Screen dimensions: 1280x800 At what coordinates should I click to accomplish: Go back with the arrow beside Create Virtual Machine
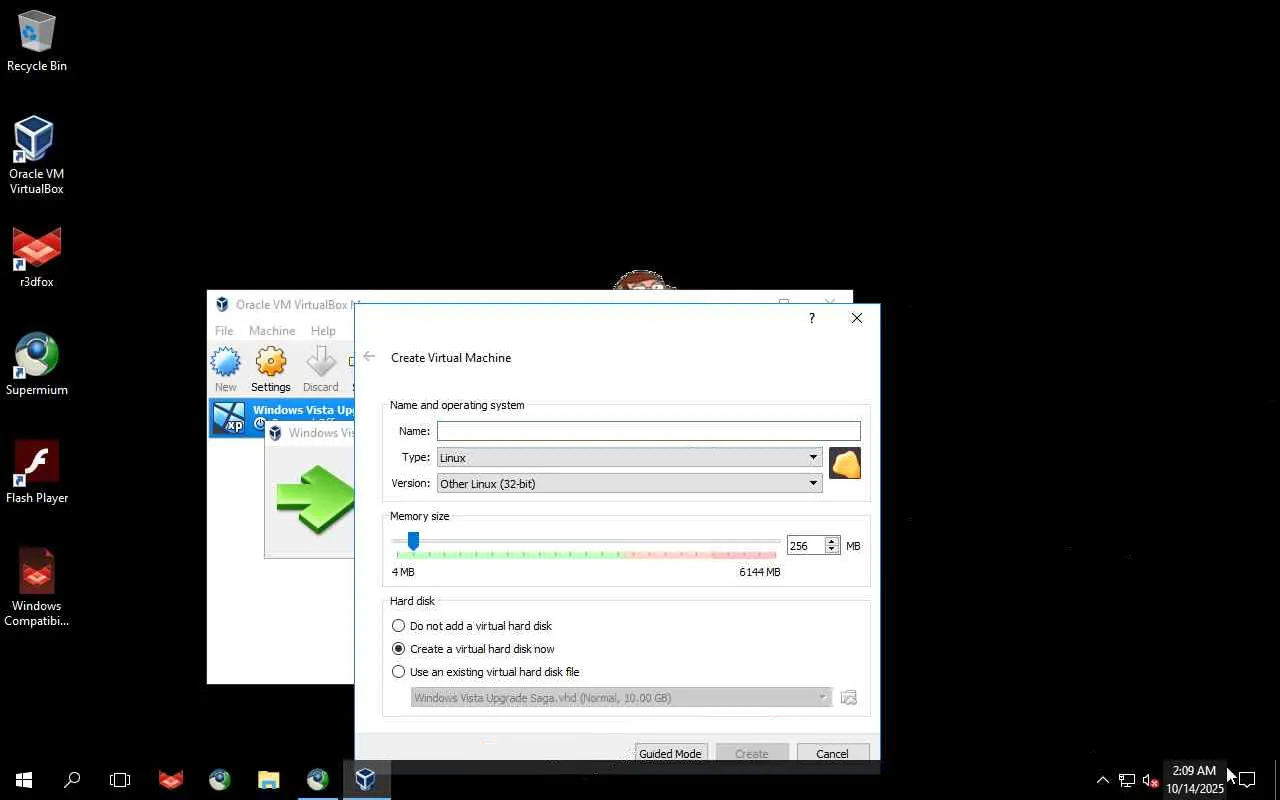(x=370, y=357)
